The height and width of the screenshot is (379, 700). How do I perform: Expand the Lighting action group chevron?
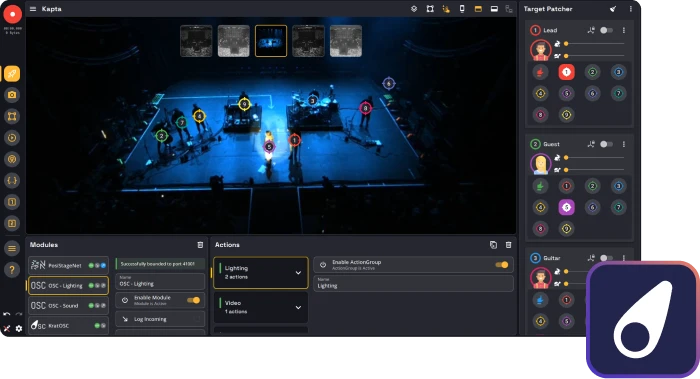(x=298, y=273)
